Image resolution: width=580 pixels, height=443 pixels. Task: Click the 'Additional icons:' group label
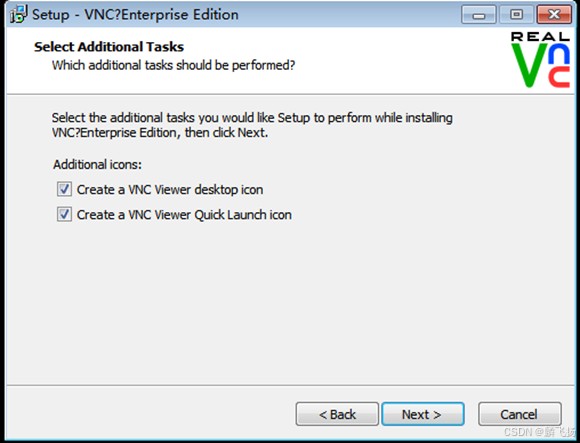point(97,164)
